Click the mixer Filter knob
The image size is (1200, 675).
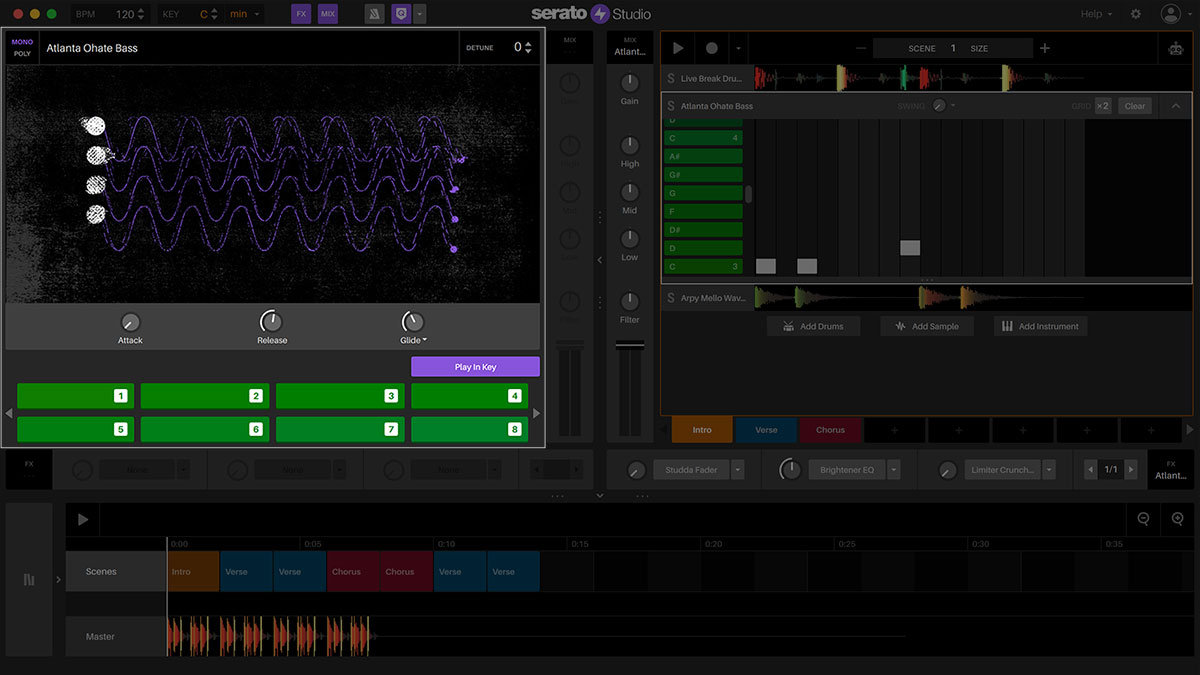tap(630, 301)
